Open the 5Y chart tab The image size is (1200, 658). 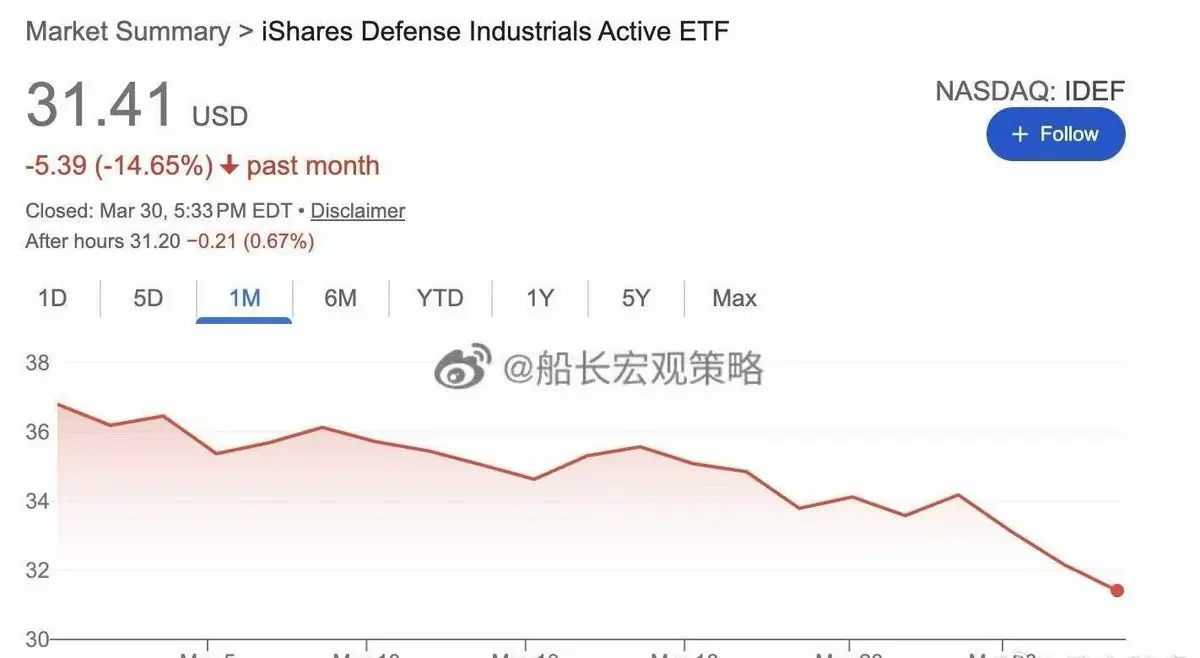tap(636, 298)
